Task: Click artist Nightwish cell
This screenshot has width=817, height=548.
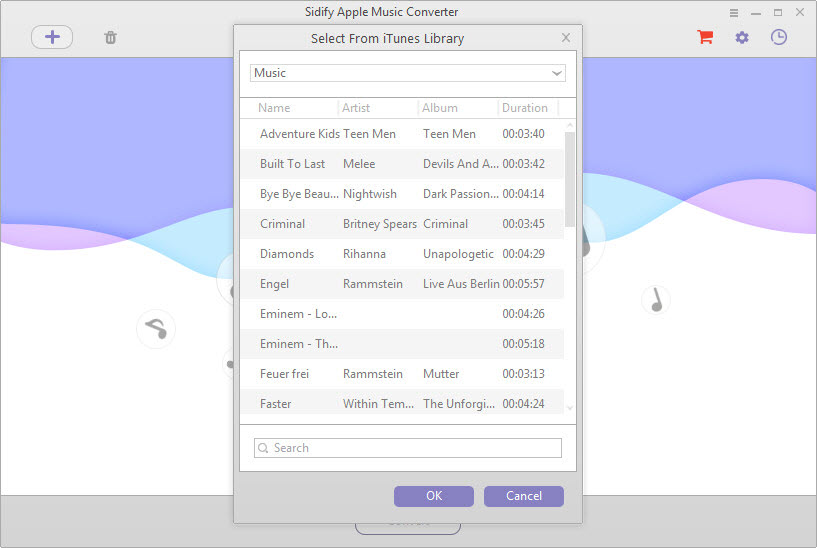Action: 370,194
